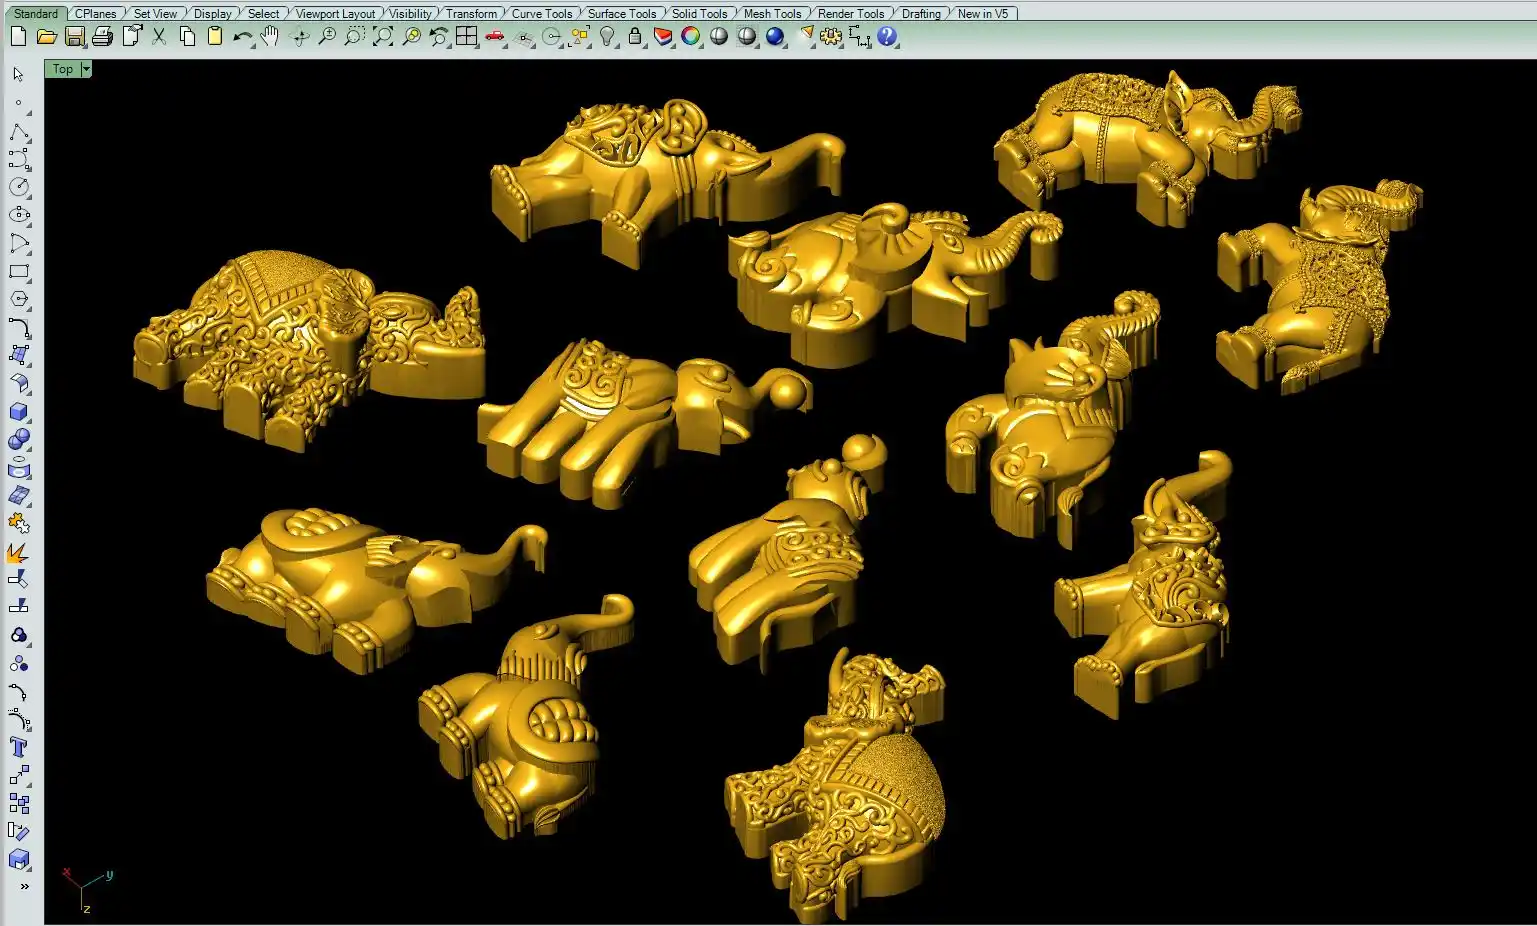Open the color wheel material icon
The height and width of the screenshot is (926, 1537).
click(x=691, y=37)
